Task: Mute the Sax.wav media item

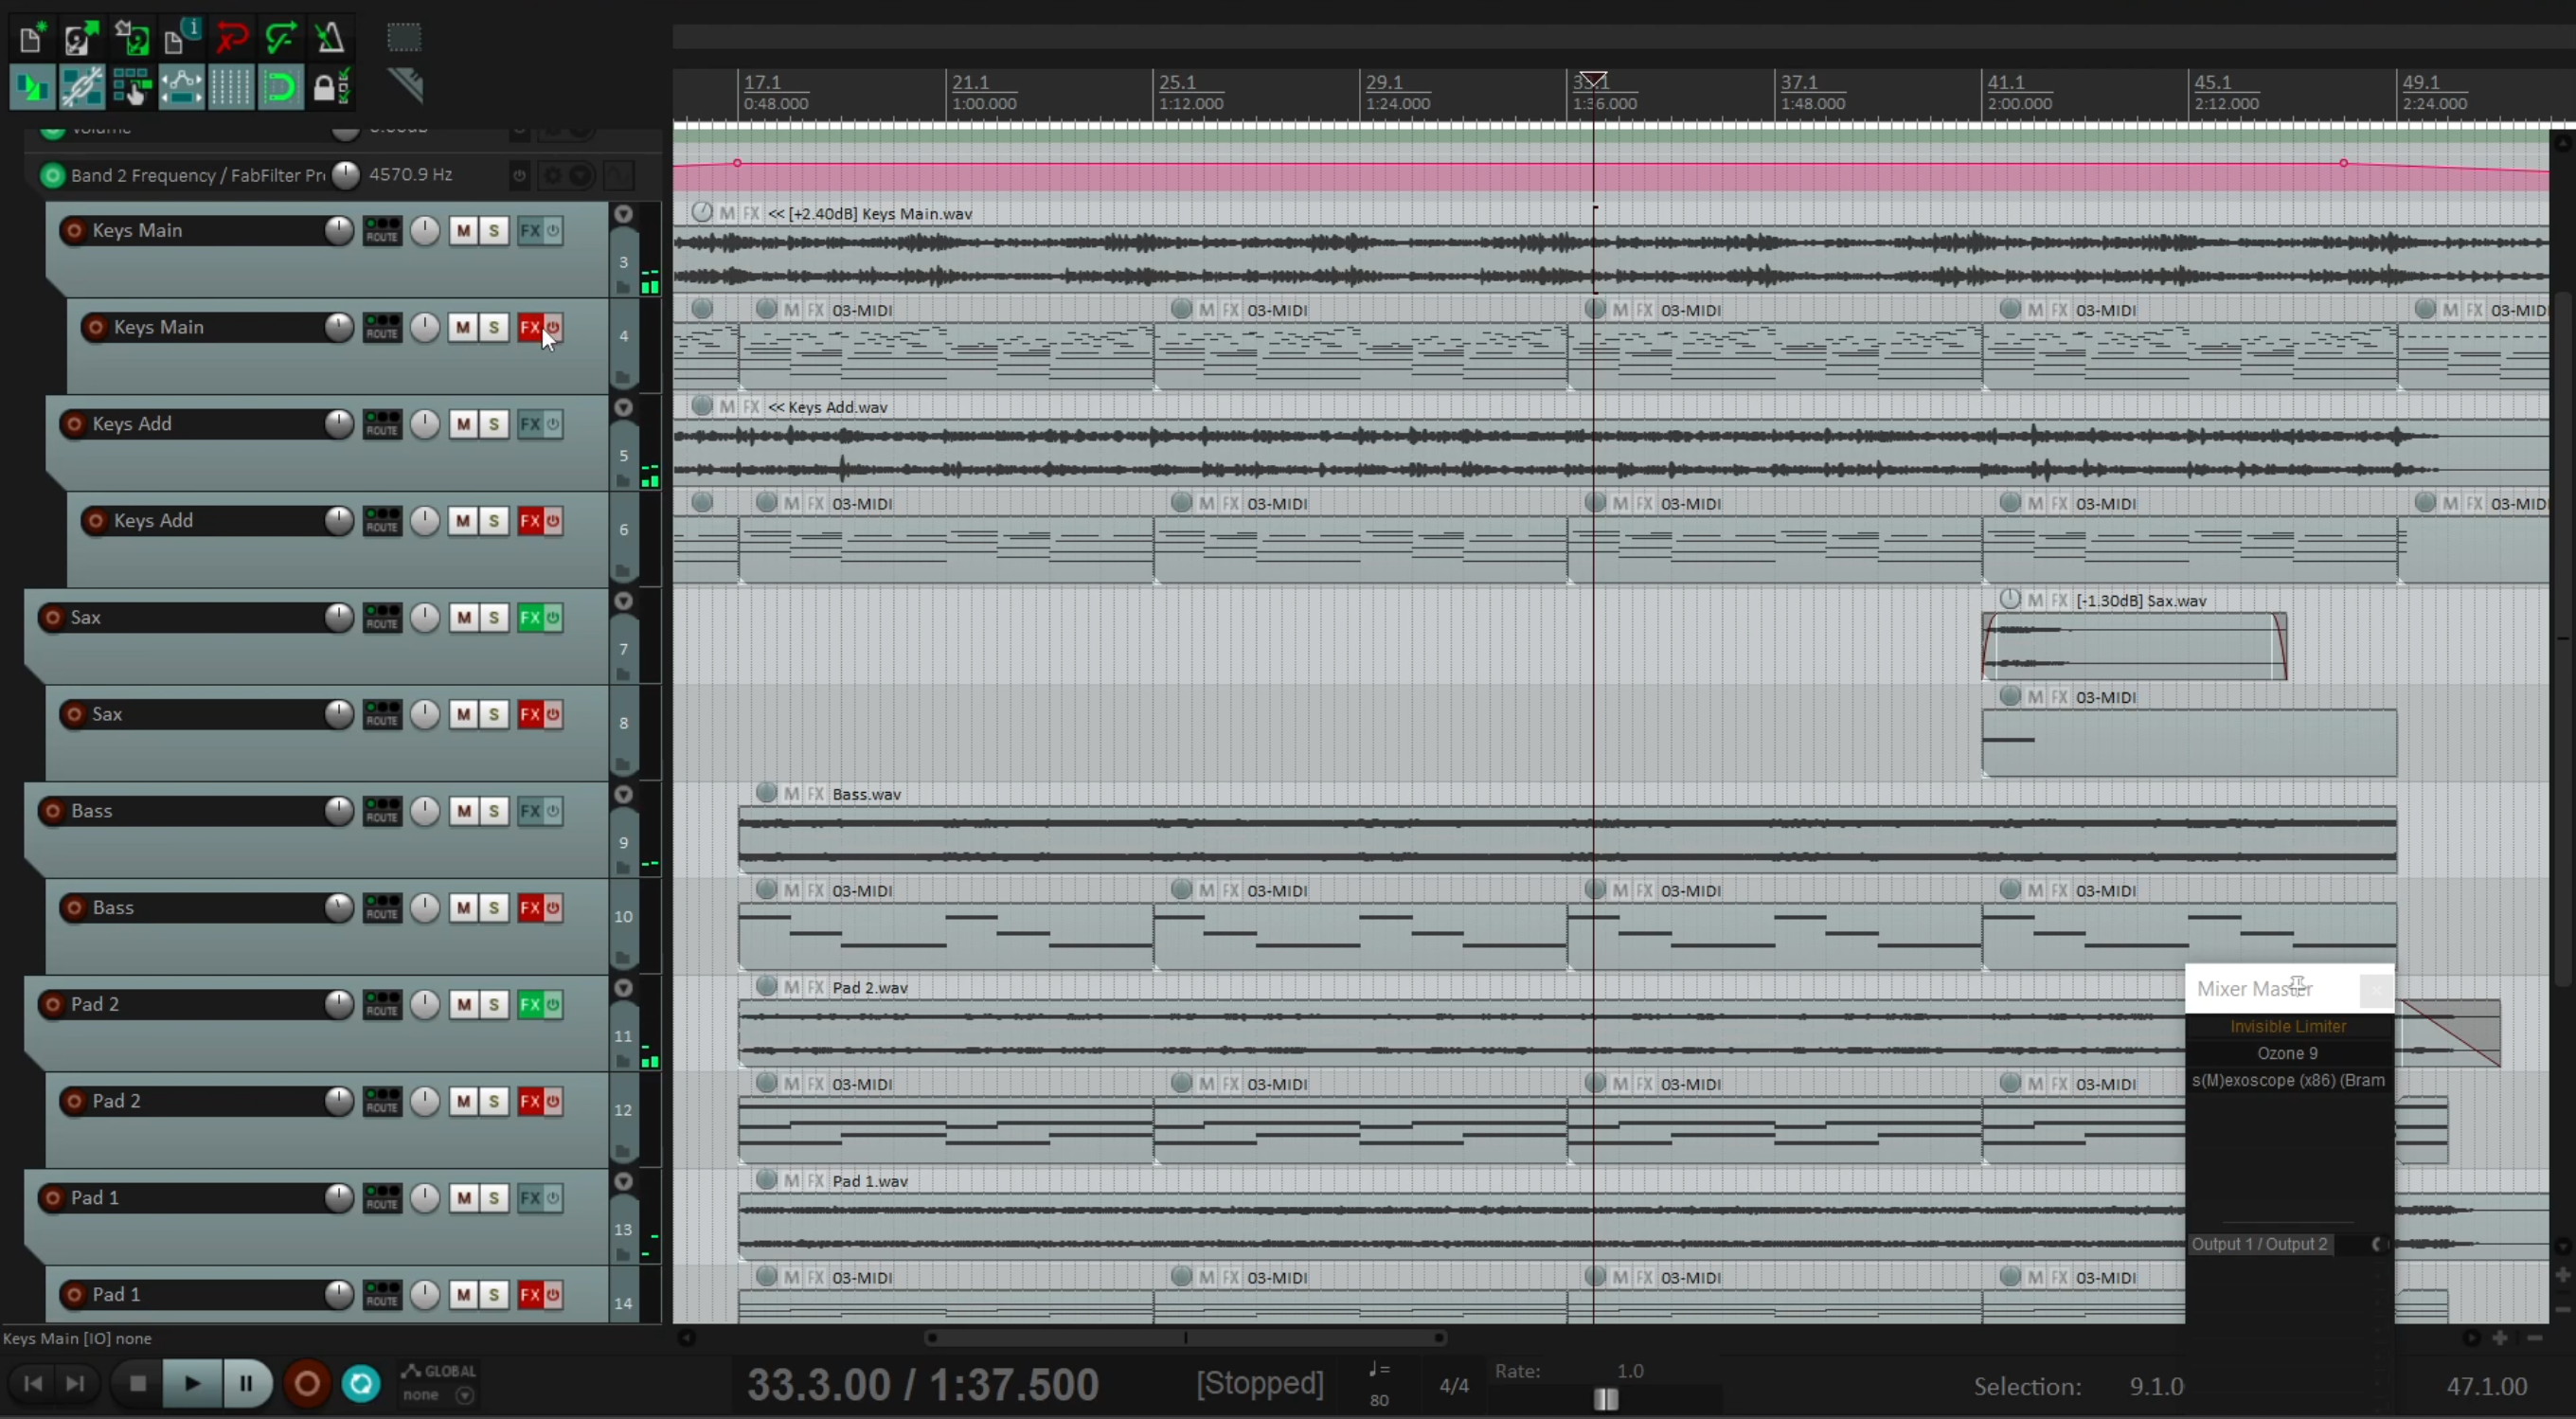Action: [2035, 600]
